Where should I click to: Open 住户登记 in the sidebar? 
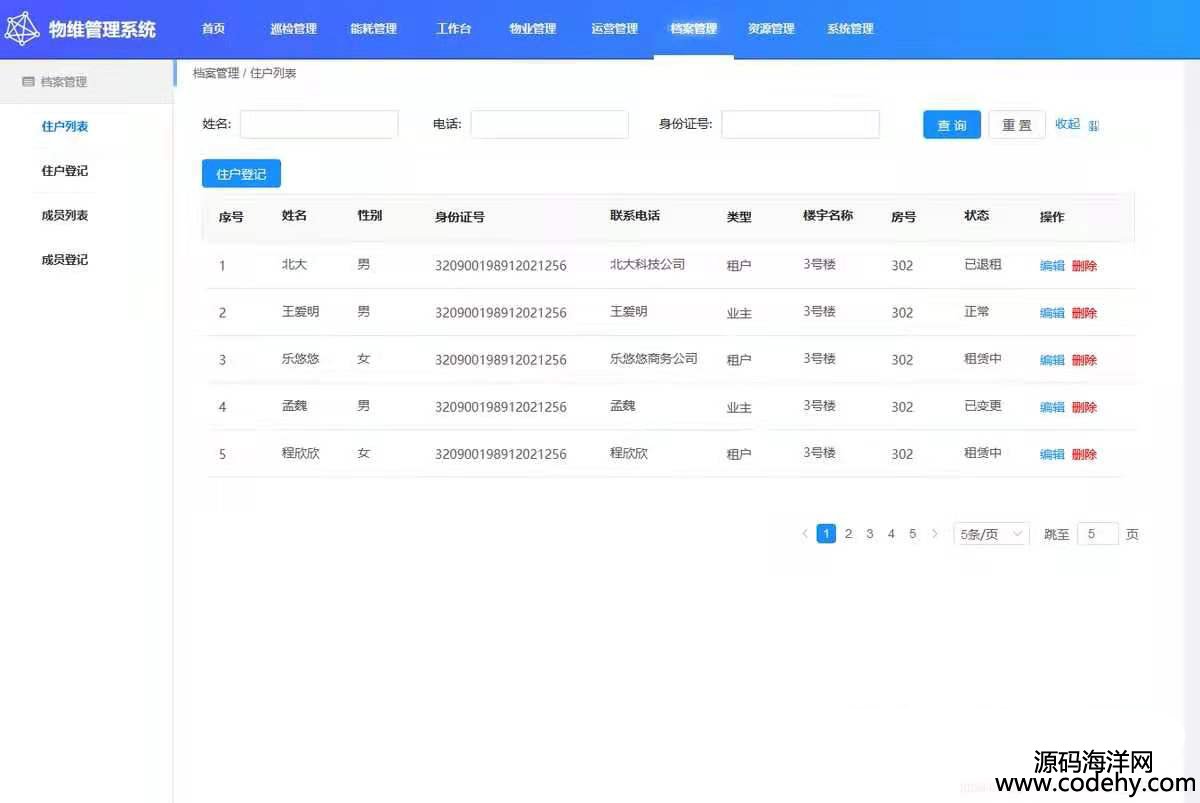(x=65, y=171)
